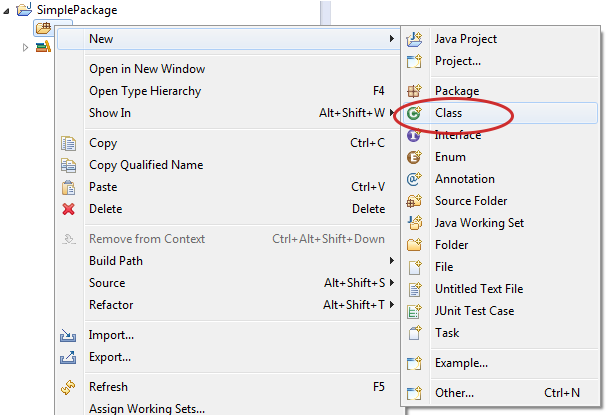608x415 pixels.
Task: Click the Interface label in submenu
Action: point(458,135)
